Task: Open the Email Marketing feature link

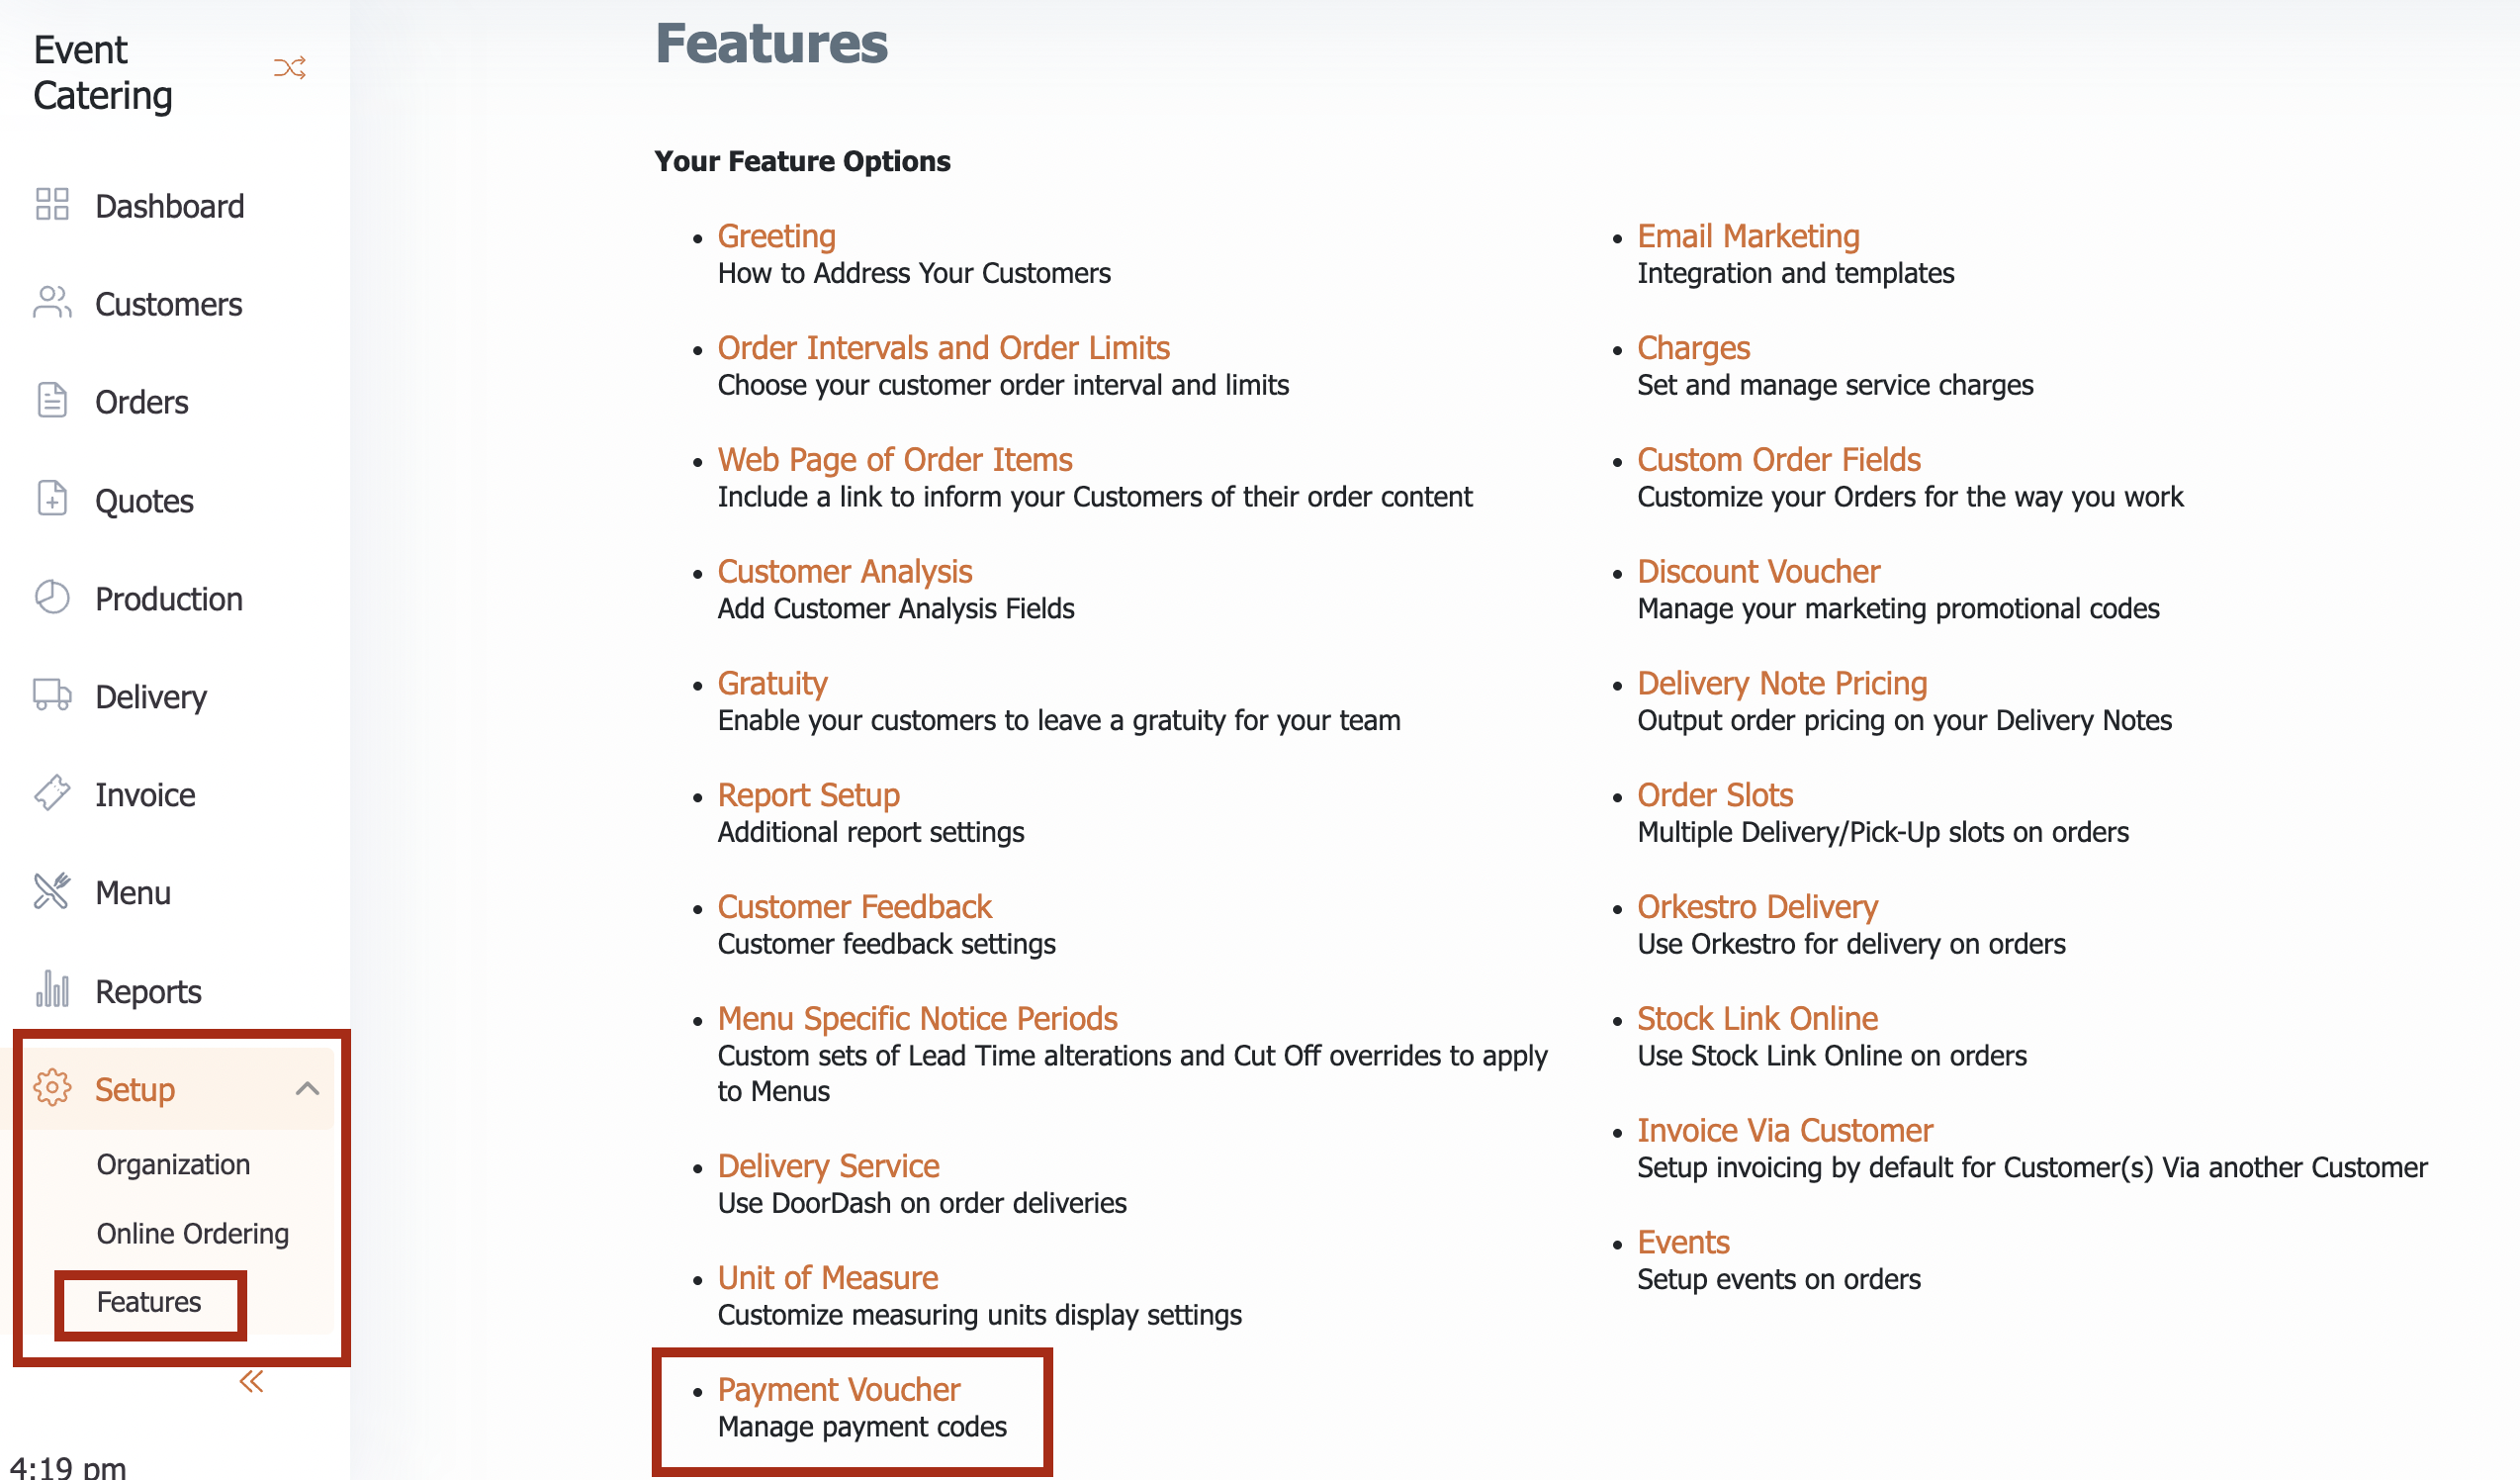Action: tap(1749, 236)
